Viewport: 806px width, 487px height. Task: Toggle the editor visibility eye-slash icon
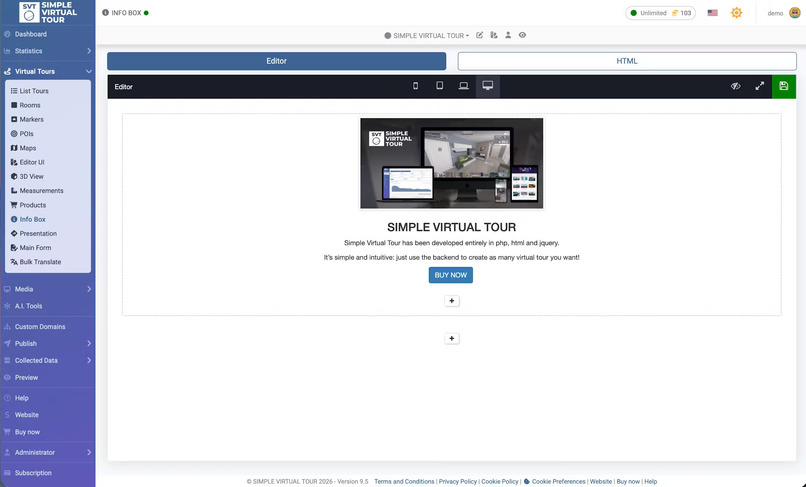pos(736,86)
